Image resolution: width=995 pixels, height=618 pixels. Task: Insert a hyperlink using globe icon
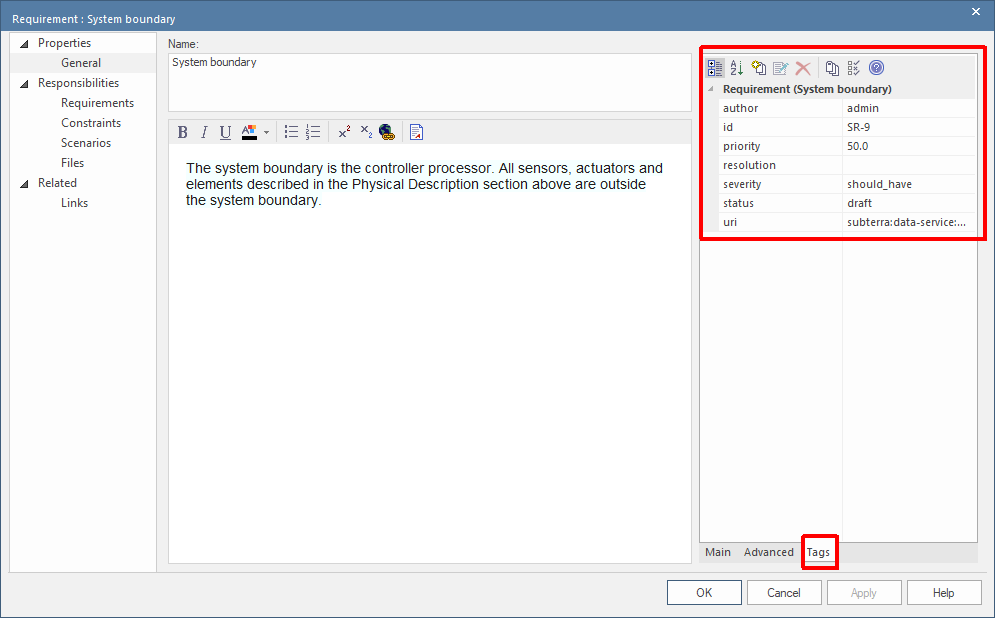pyautogui.click(x=387, y=132)
